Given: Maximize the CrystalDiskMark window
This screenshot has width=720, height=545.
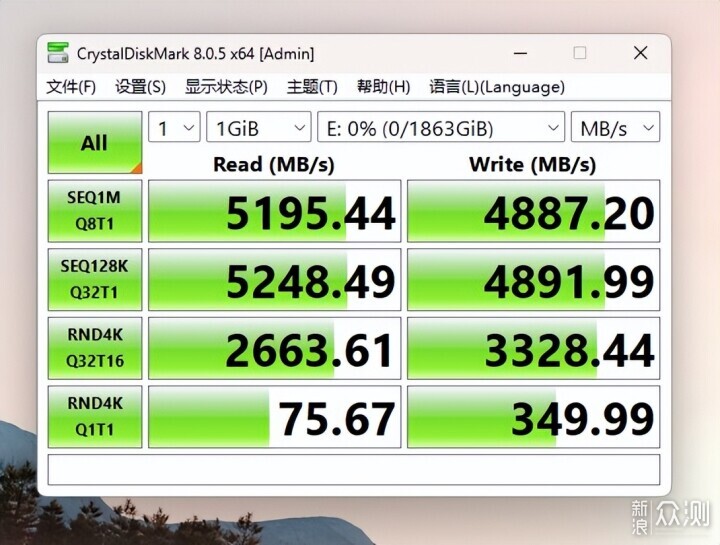Looking at the screenshot, I should click(x=580, y=53).
